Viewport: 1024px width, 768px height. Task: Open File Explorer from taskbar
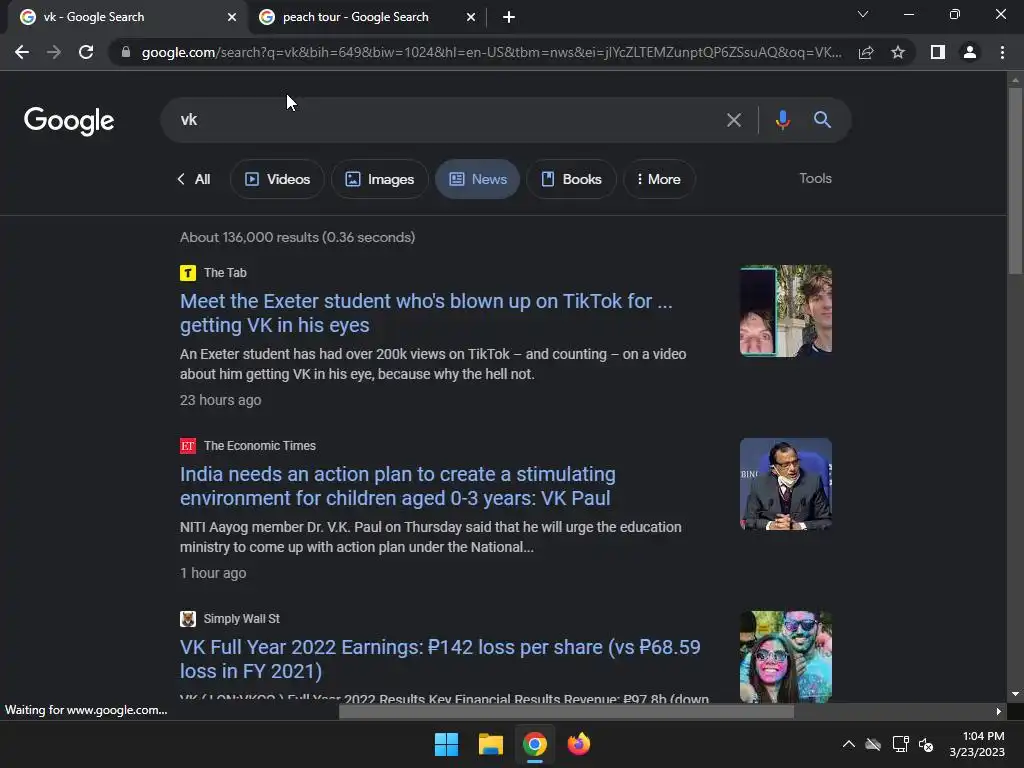pos(490,744)
